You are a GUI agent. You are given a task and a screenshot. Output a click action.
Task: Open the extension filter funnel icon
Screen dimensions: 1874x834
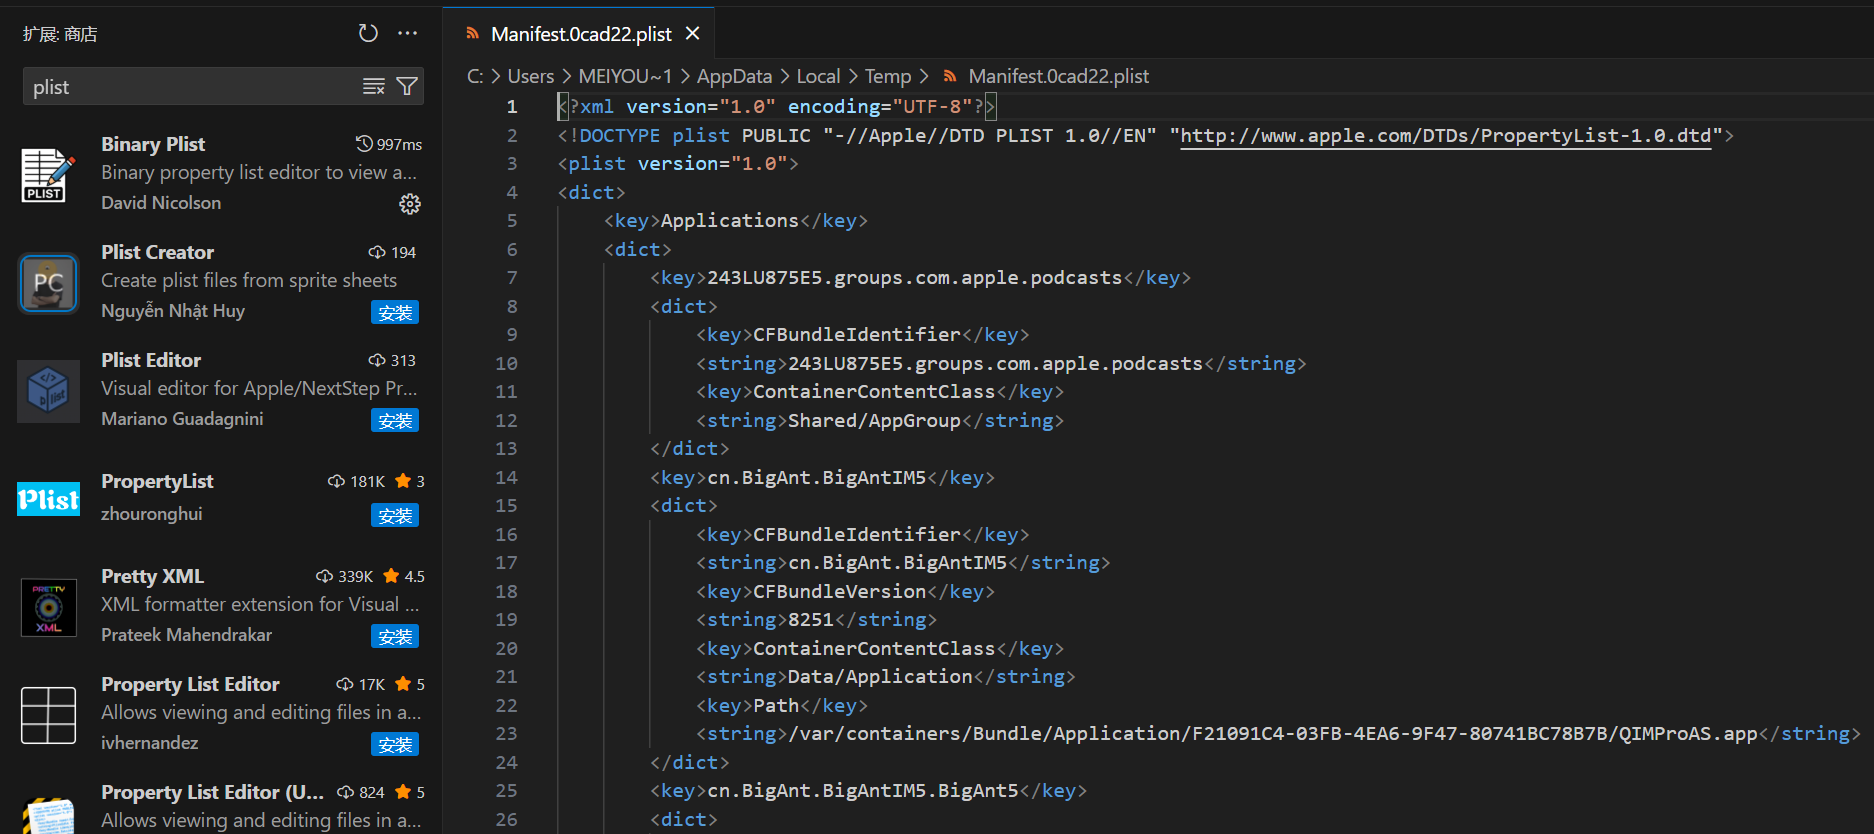click(x=407, y=87)
